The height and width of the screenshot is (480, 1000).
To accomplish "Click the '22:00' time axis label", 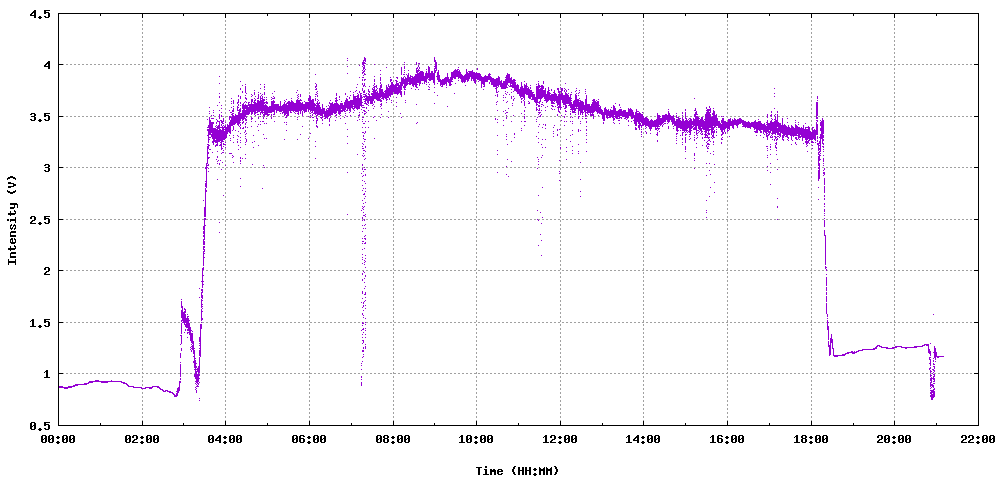I will tap(978, 439).
